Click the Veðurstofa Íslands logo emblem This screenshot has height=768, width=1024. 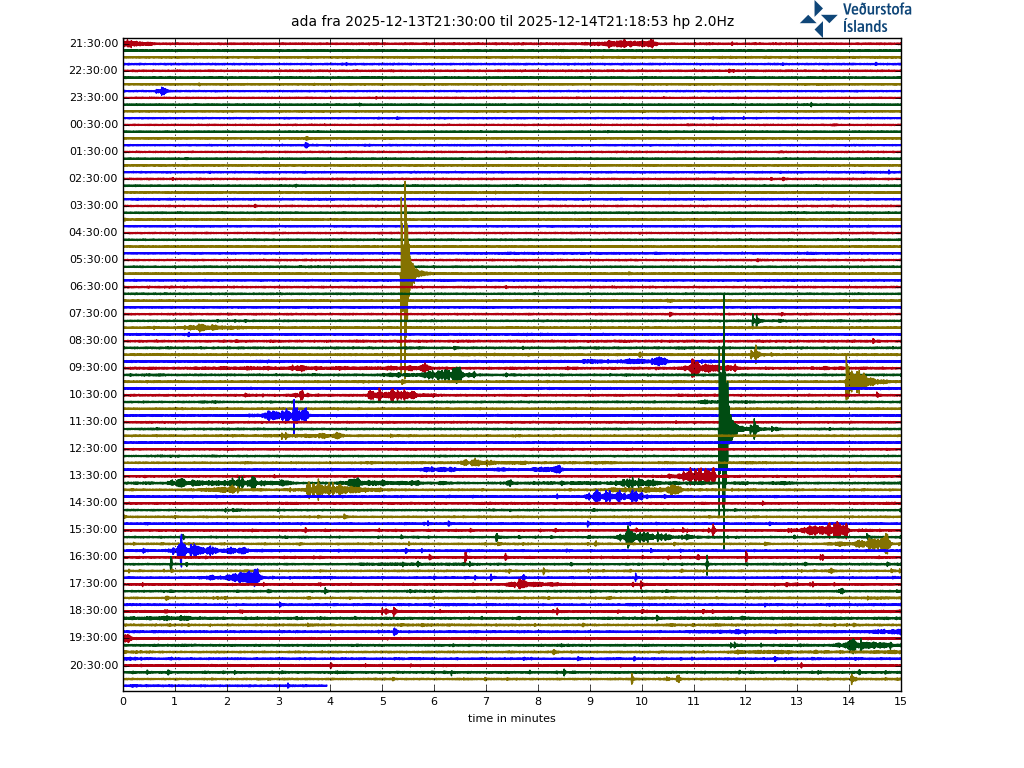pos(818,18)
